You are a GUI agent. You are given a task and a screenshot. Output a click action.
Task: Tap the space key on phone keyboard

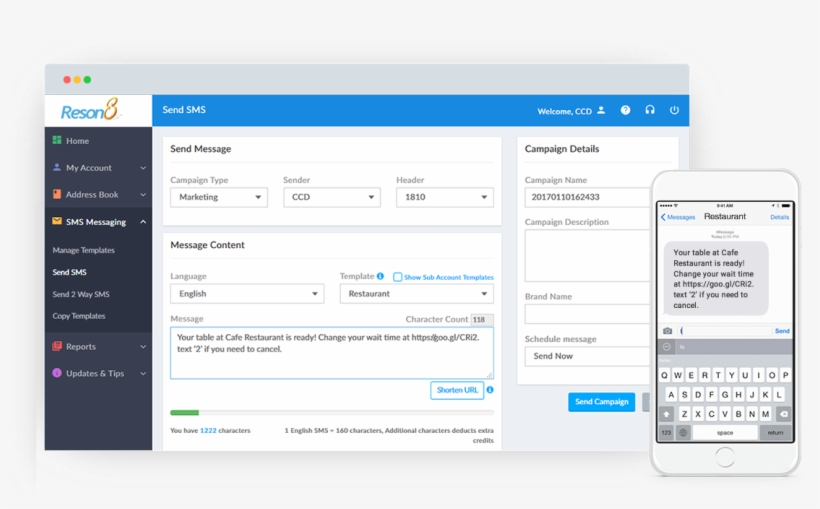(725, 433)
